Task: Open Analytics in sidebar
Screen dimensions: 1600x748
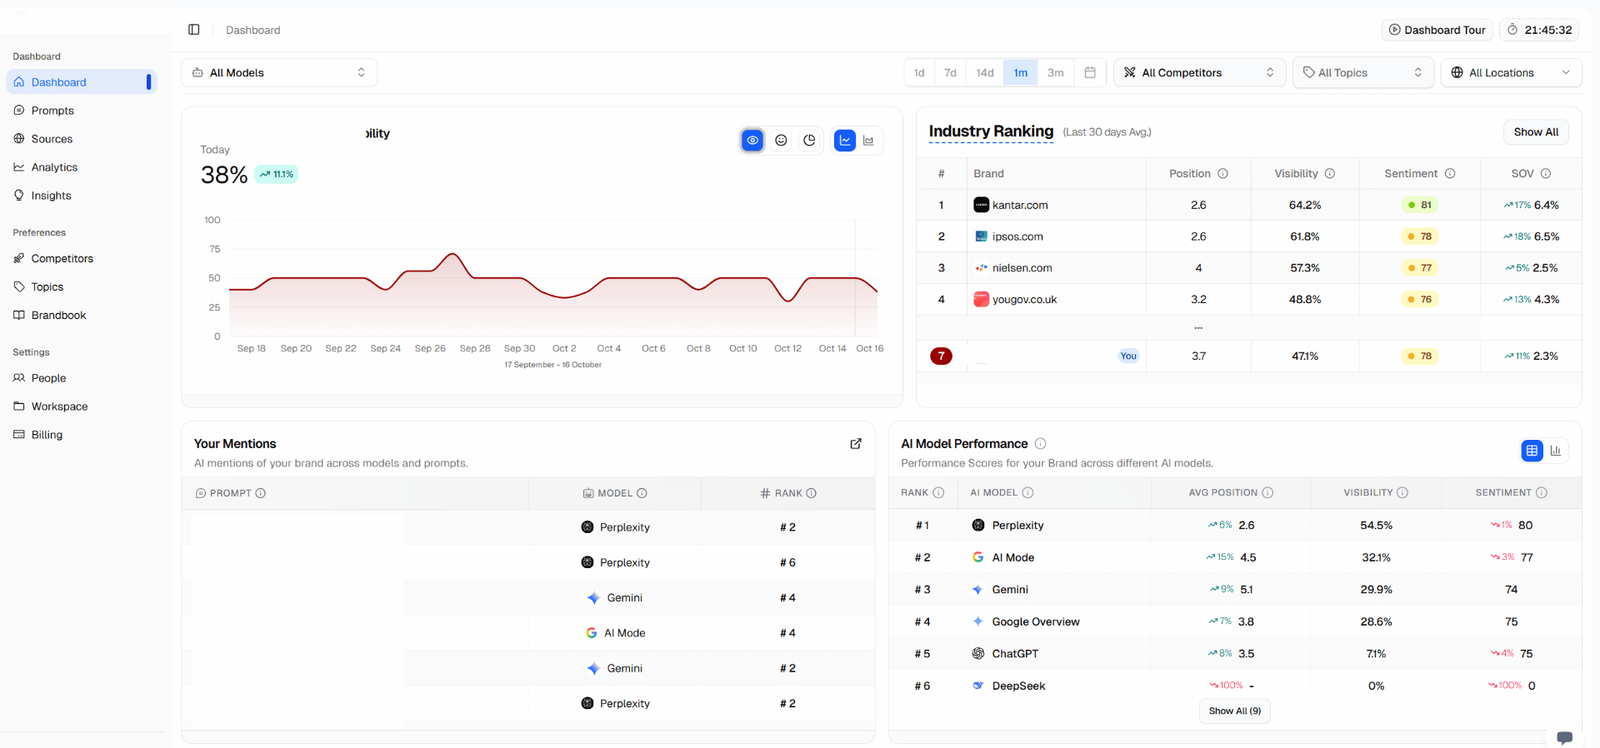Action: pos(82,167)
